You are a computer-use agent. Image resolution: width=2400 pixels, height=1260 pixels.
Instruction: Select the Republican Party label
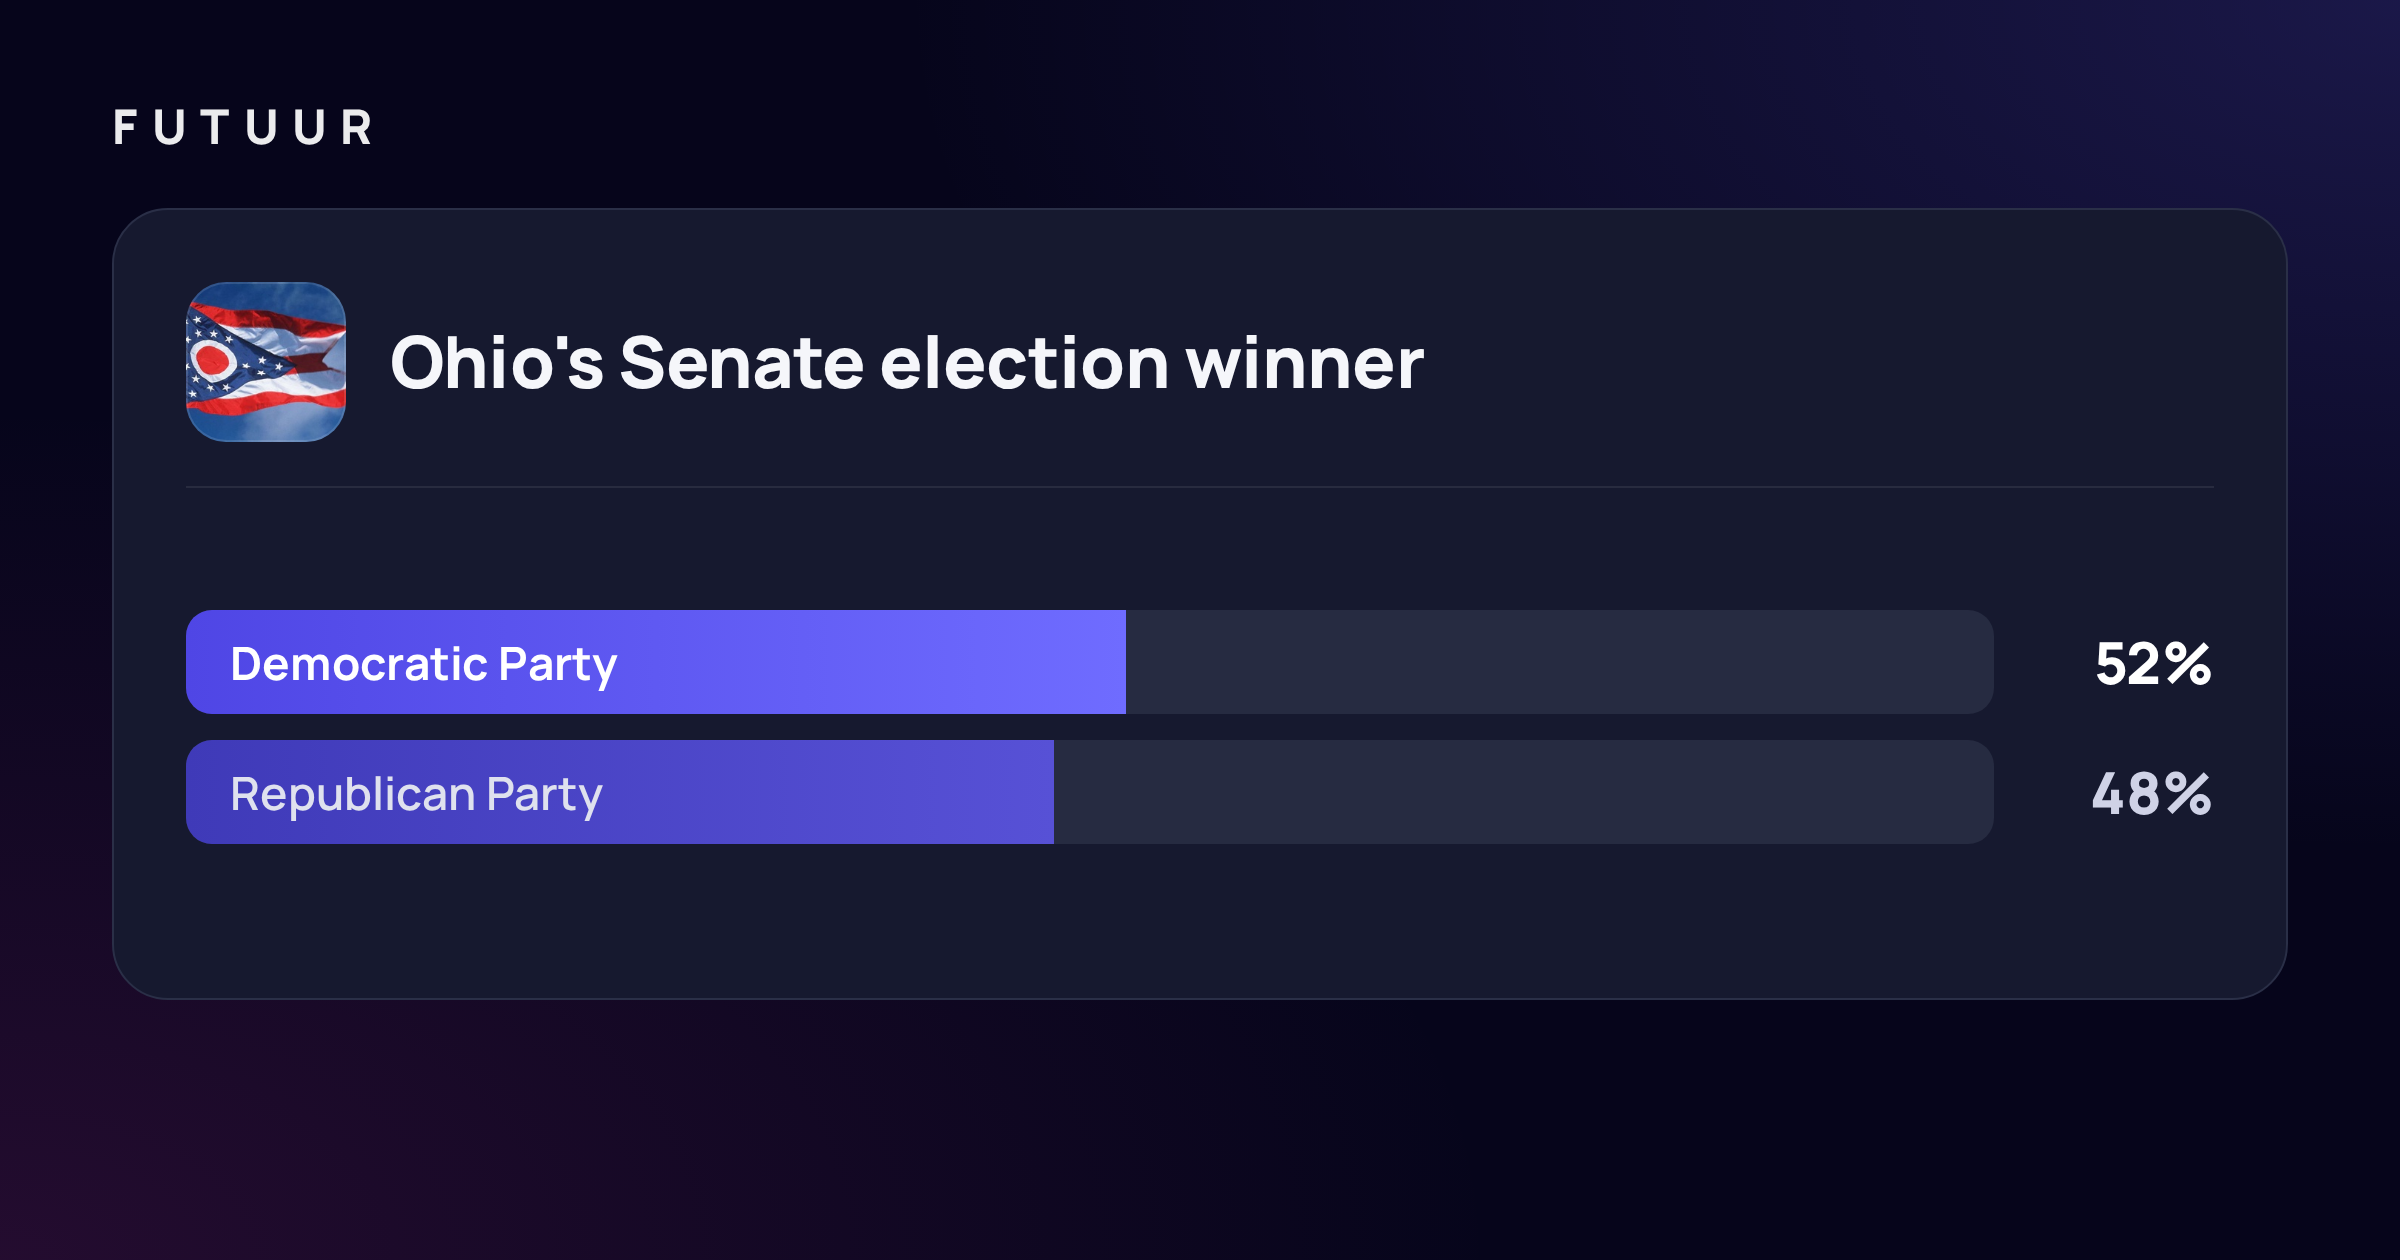pos(416,794)
